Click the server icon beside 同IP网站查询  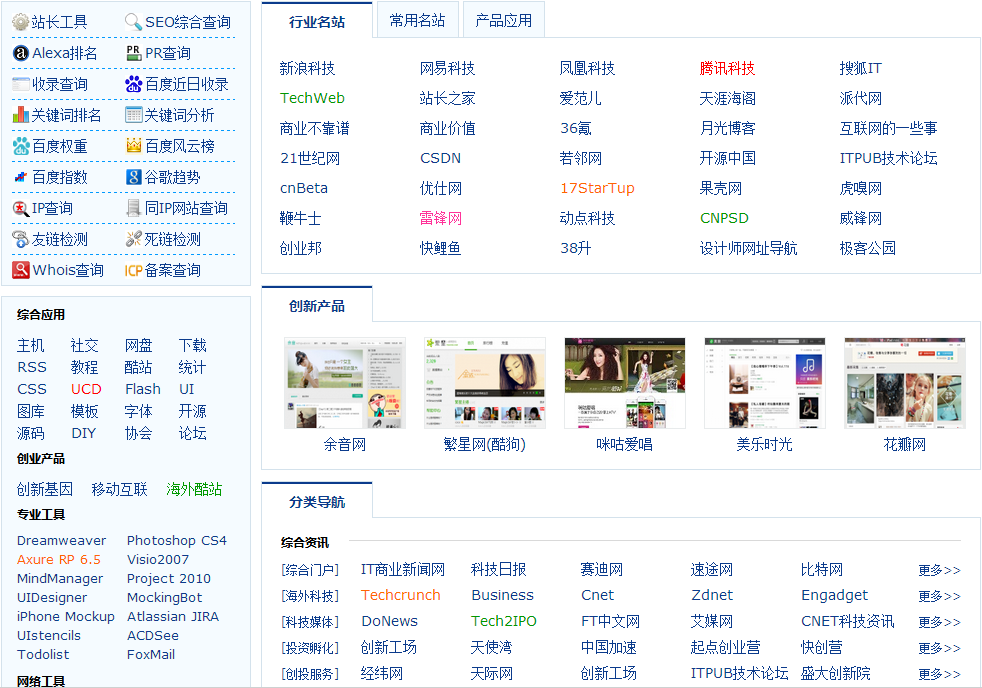click(x=133, y=208)
